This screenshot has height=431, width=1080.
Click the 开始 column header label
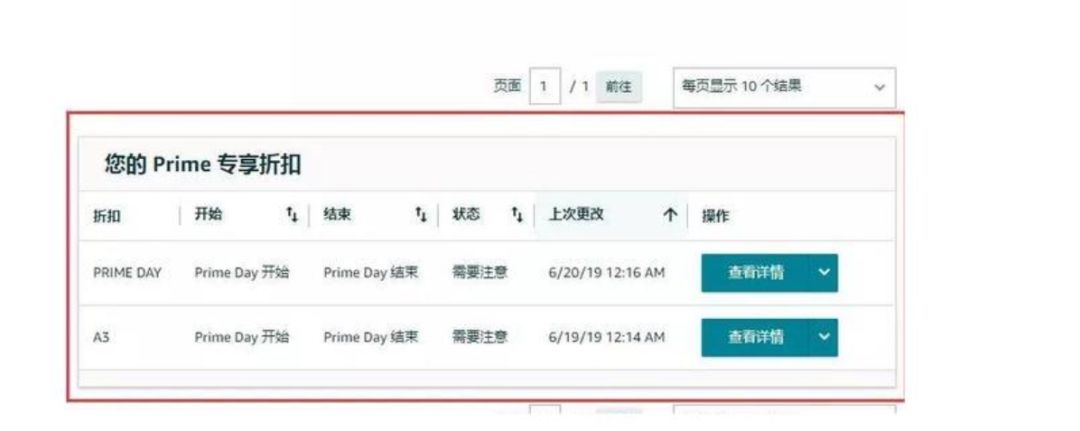click(x=208, y=214)
